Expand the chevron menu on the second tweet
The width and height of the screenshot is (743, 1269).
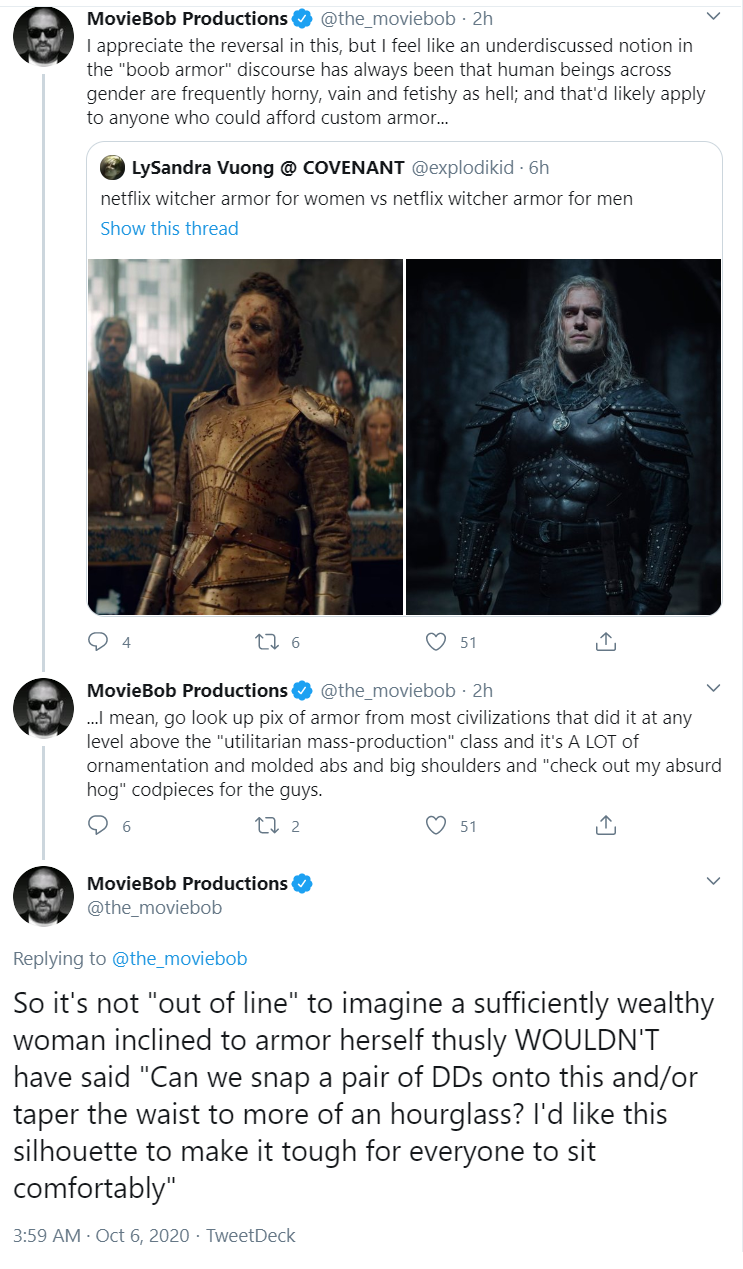click(x=713, y=688)
